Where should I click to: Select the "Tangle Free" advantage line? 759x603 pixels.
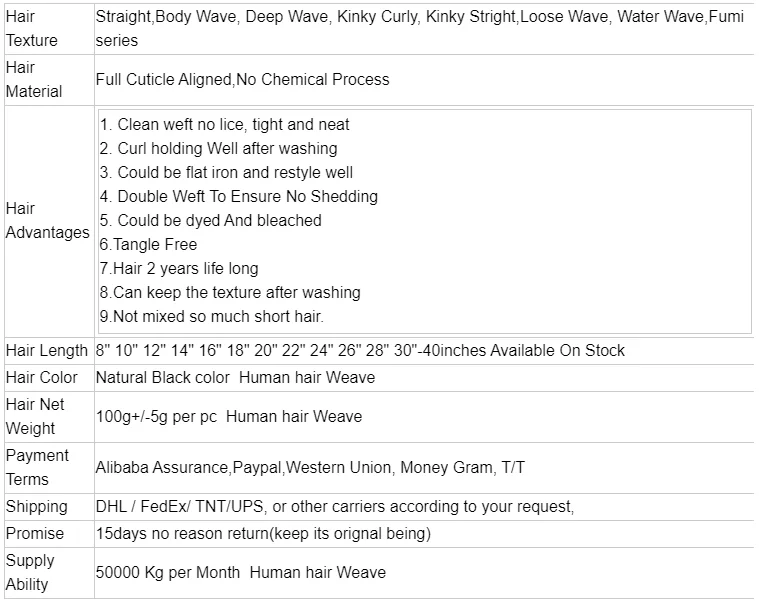tap(149, 245)
